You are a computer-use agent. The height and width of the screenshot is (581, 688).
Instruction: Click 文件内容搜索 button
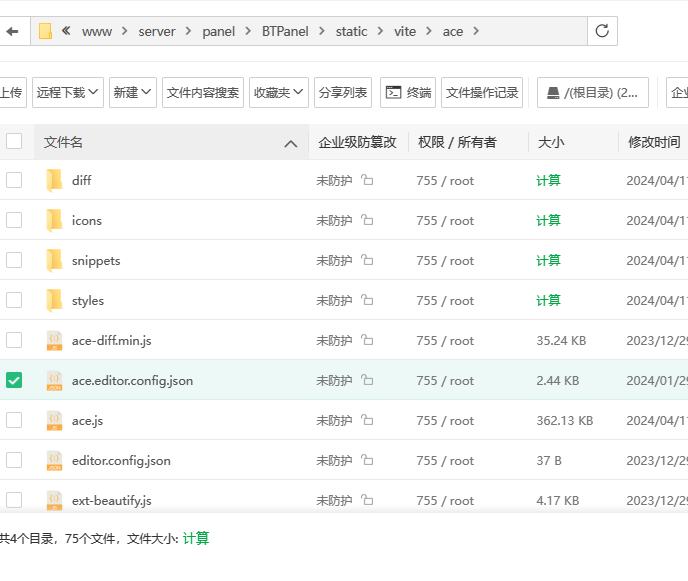tap(203, 93)
